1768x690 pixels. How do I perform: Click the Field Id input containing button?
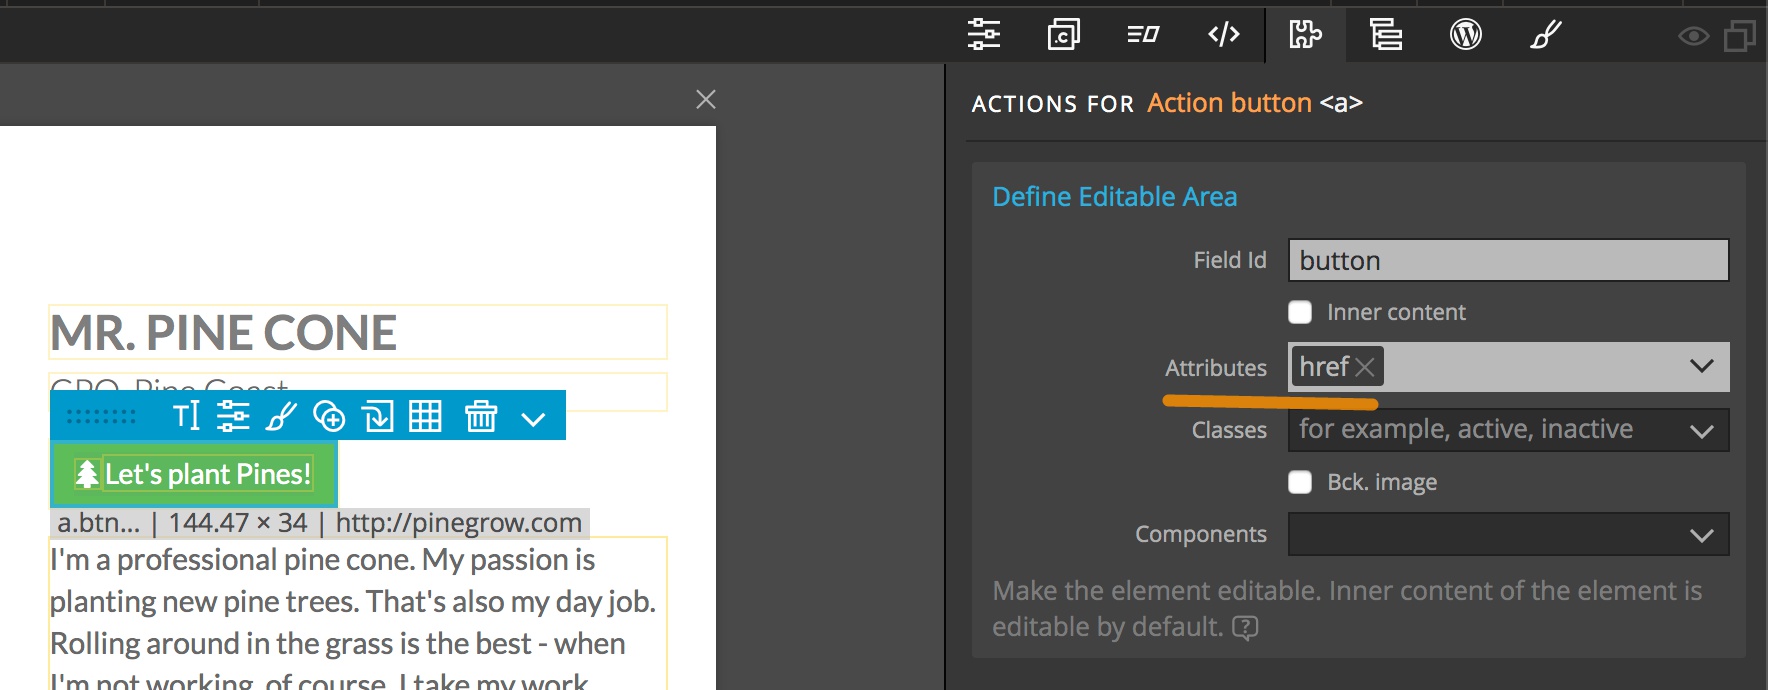(1508, 260)
